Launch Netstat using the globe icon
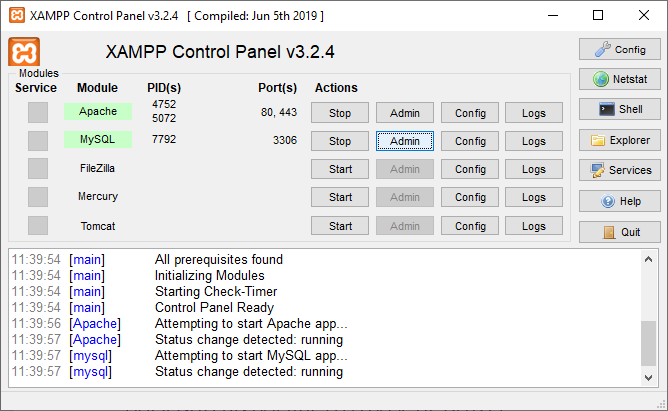 [601, 79]
